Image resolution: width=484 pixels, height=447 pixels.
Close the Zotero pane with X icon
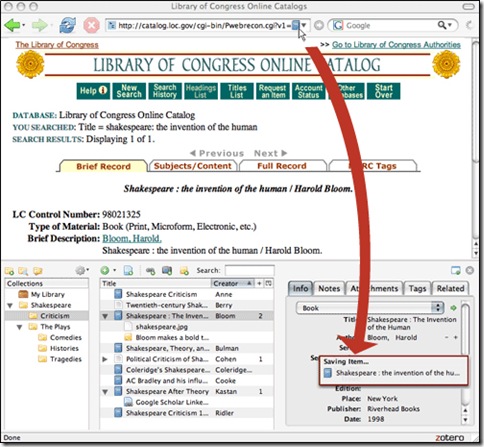[x=469, y=270]
